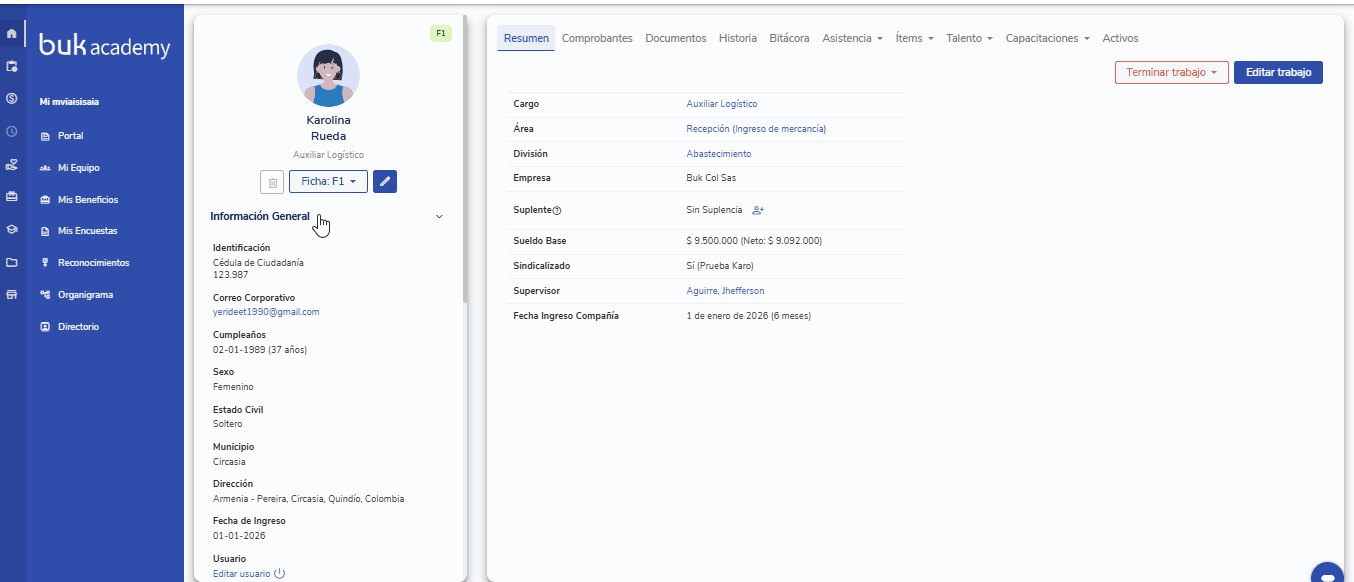Open the dollar-sign payroll icon
Viewport: 1354px width, 582px height.
tap(12, 98)
